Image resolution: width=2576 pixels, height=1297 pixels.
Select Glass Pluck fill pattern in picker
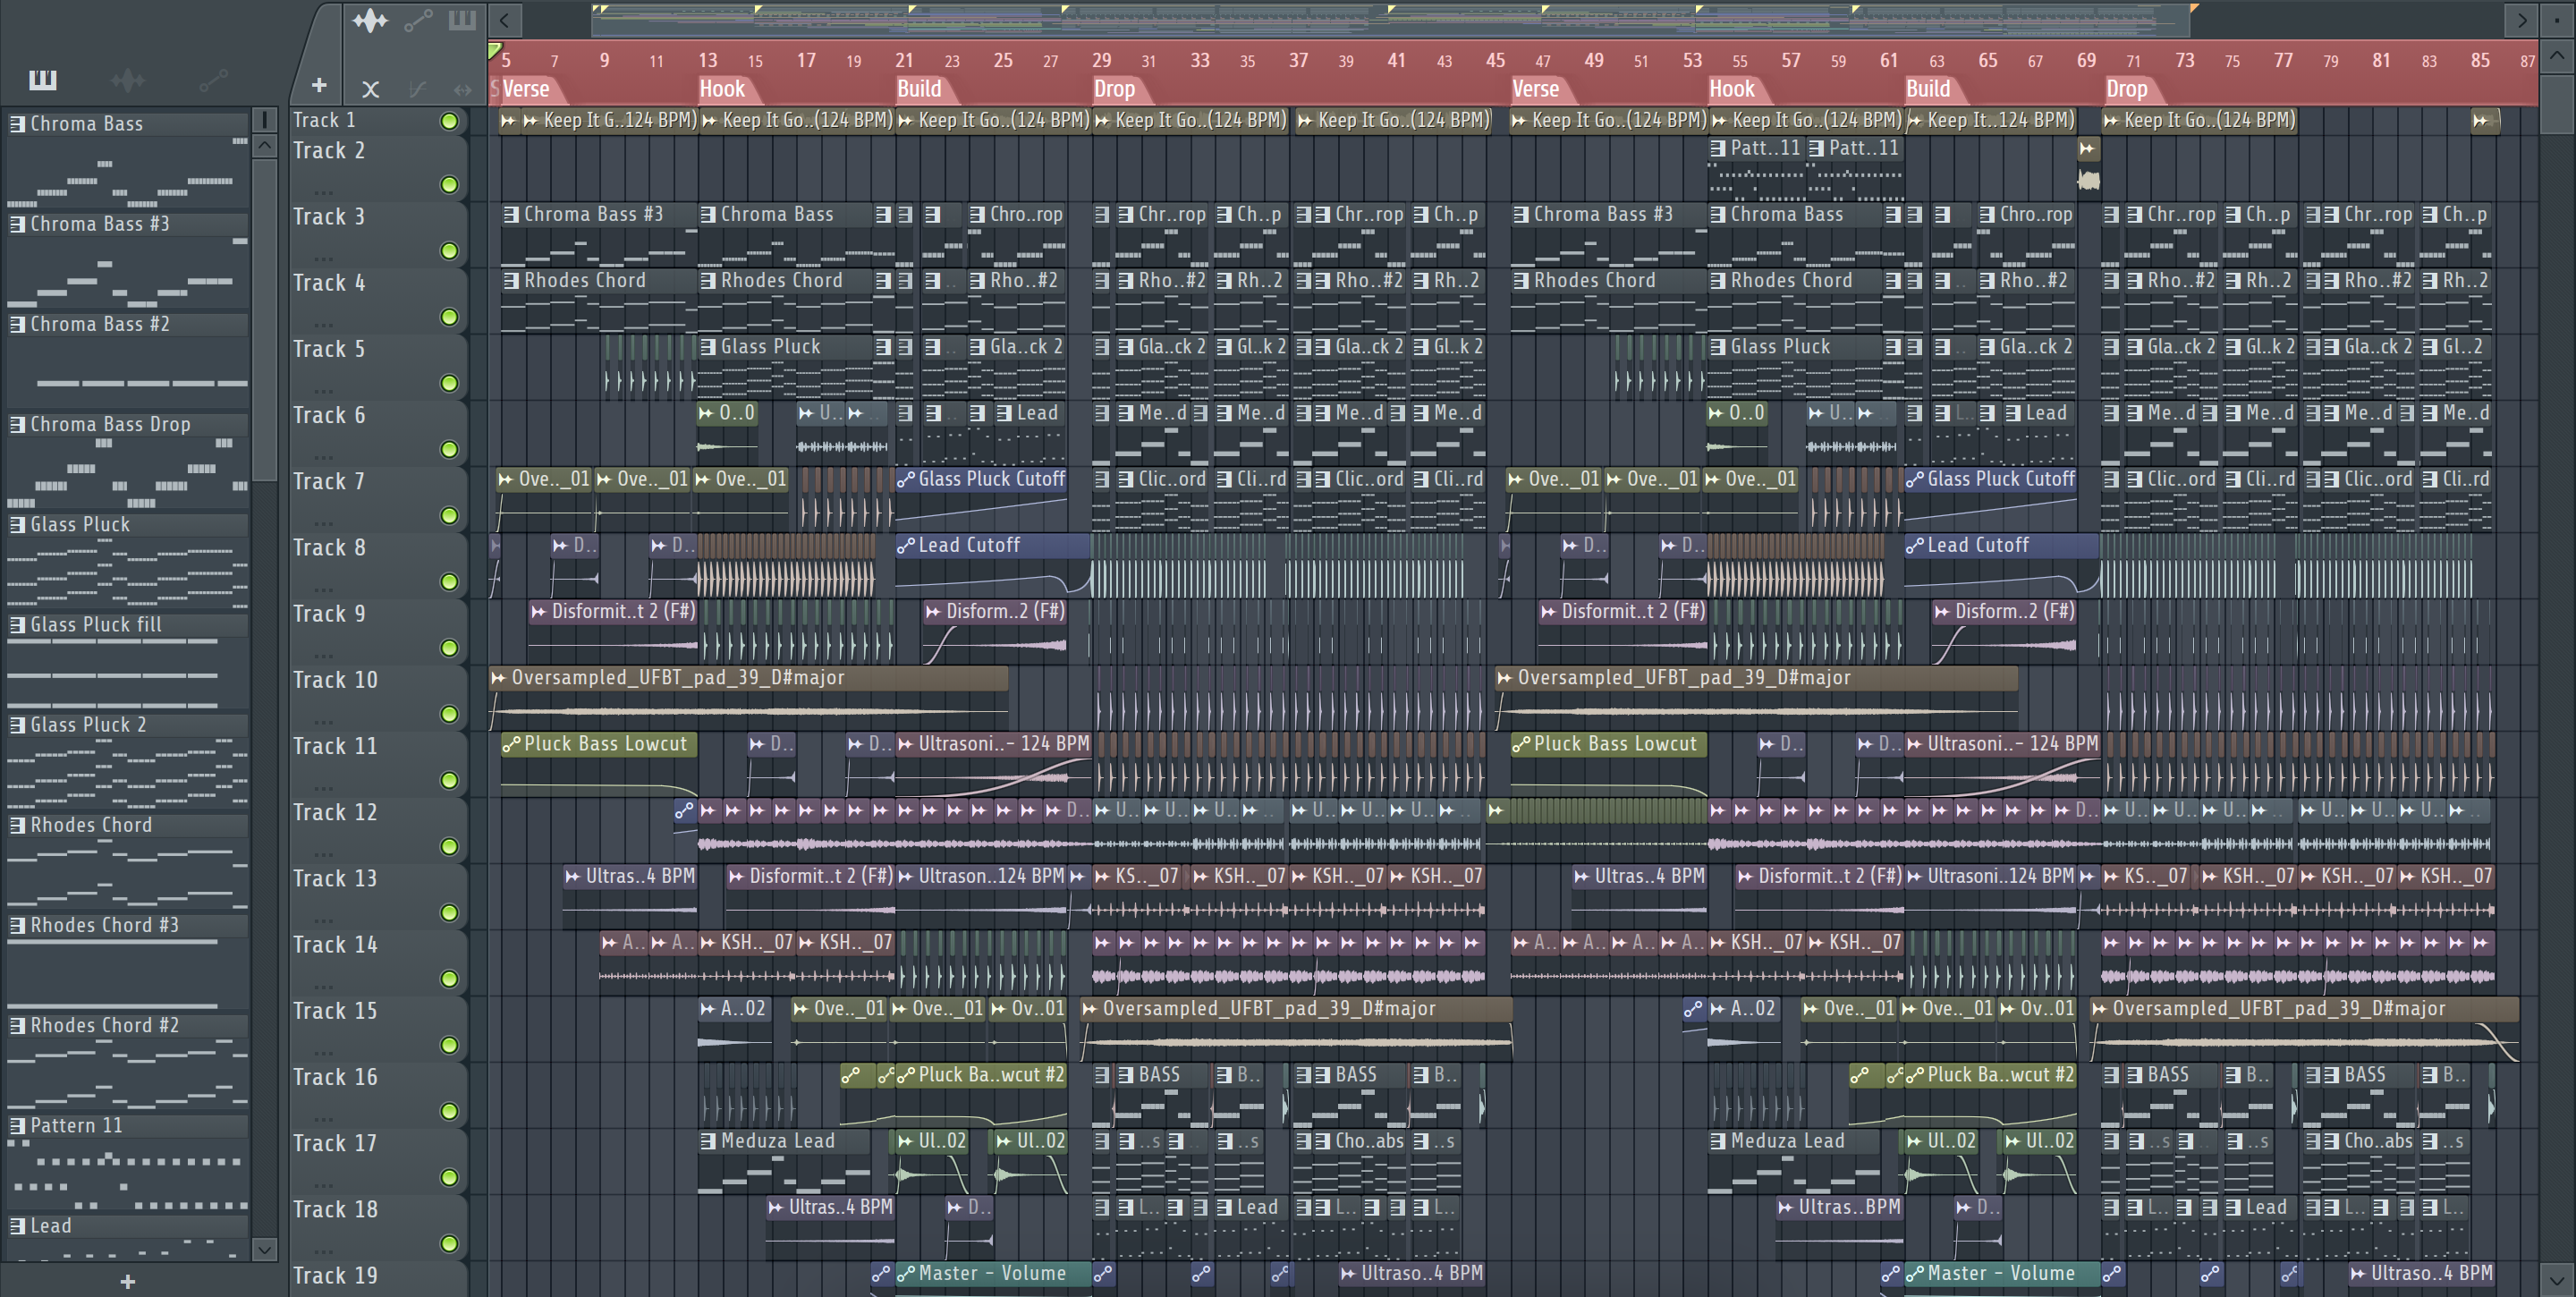pos(128,624)
